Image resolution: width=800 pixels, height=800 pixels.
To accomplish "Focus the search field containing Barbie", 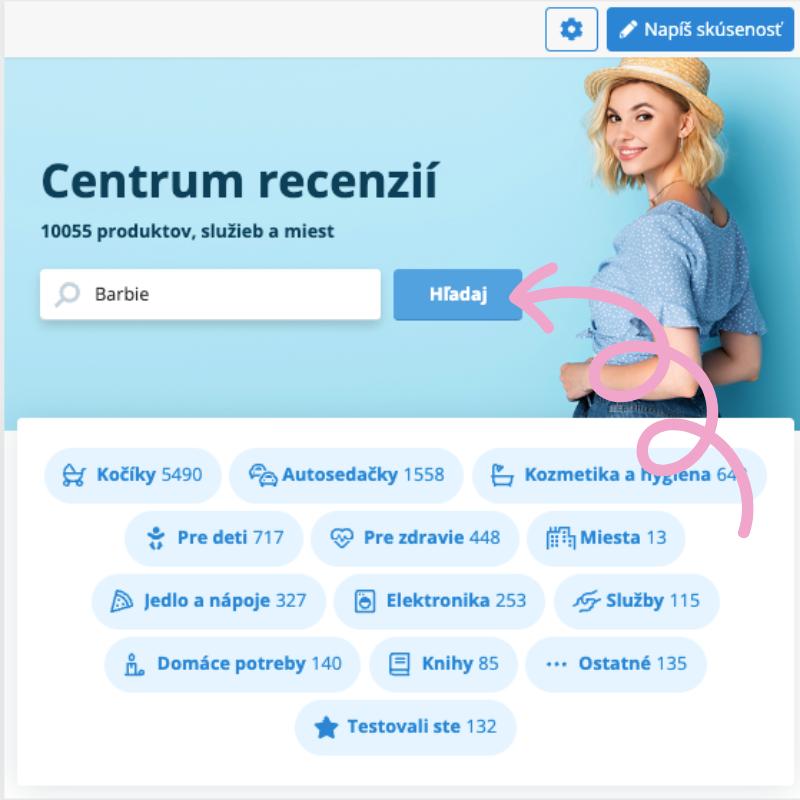I will point(210,294).
